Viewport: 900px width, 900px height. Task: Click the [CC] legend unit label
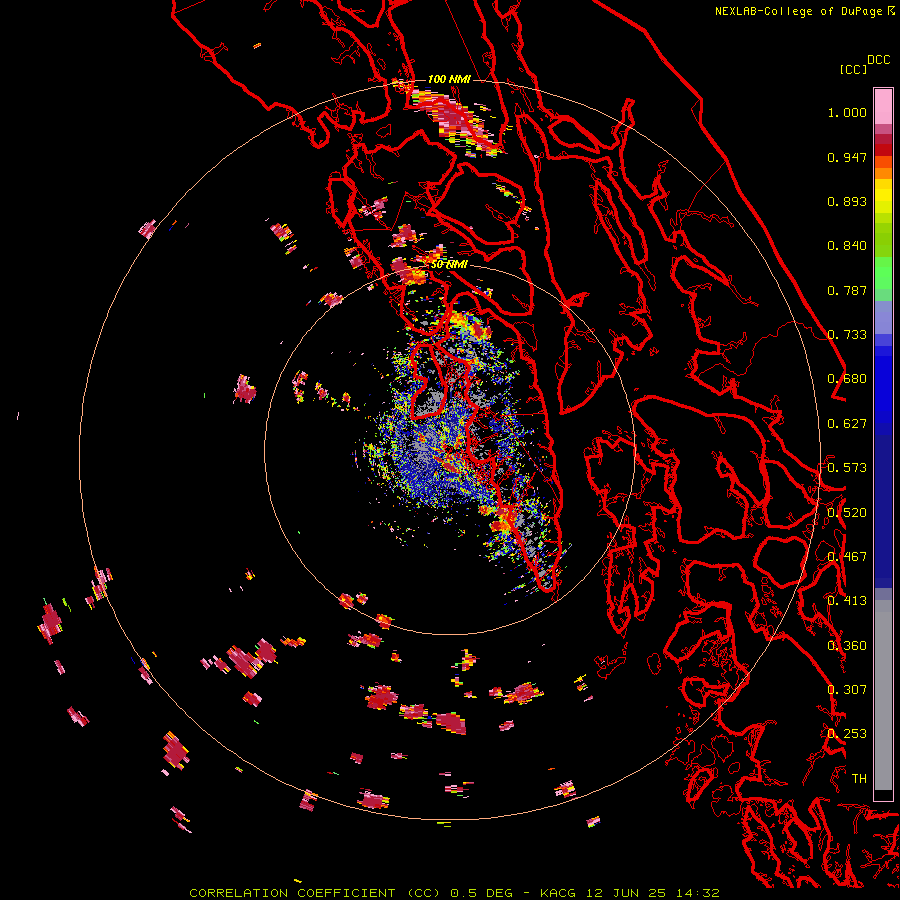853,69
